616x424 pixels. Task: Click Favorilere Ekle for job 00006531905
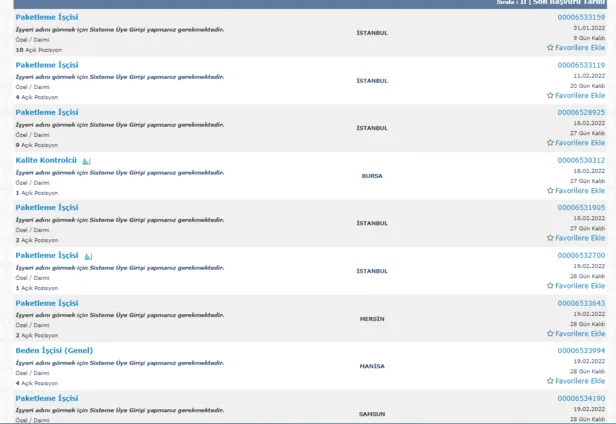click(x=580, y=238)
